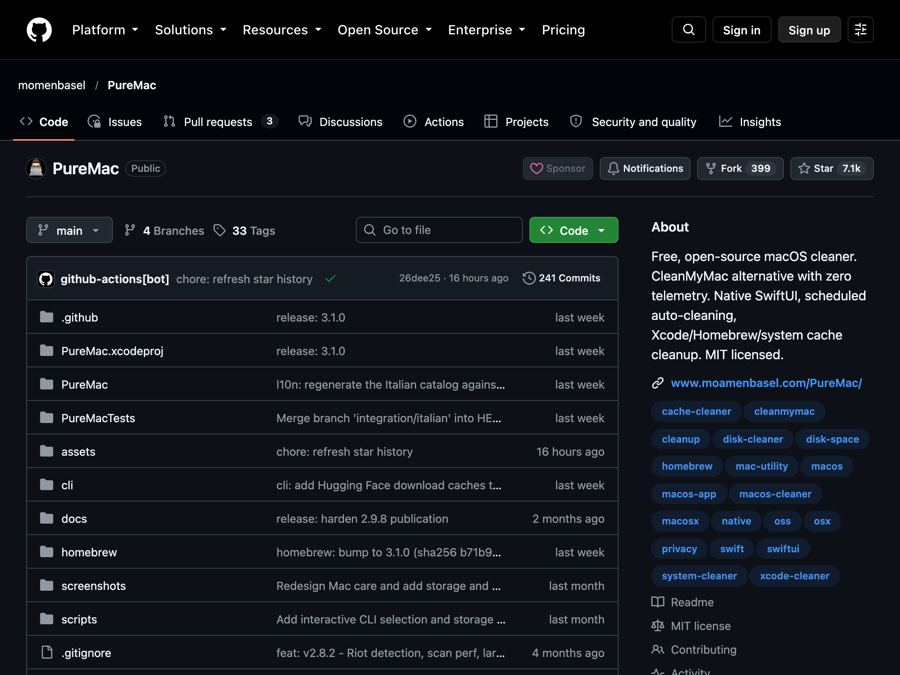Click the Sponsor button
The height and width of the screenshot is (675, 900).
pos(557,168)
